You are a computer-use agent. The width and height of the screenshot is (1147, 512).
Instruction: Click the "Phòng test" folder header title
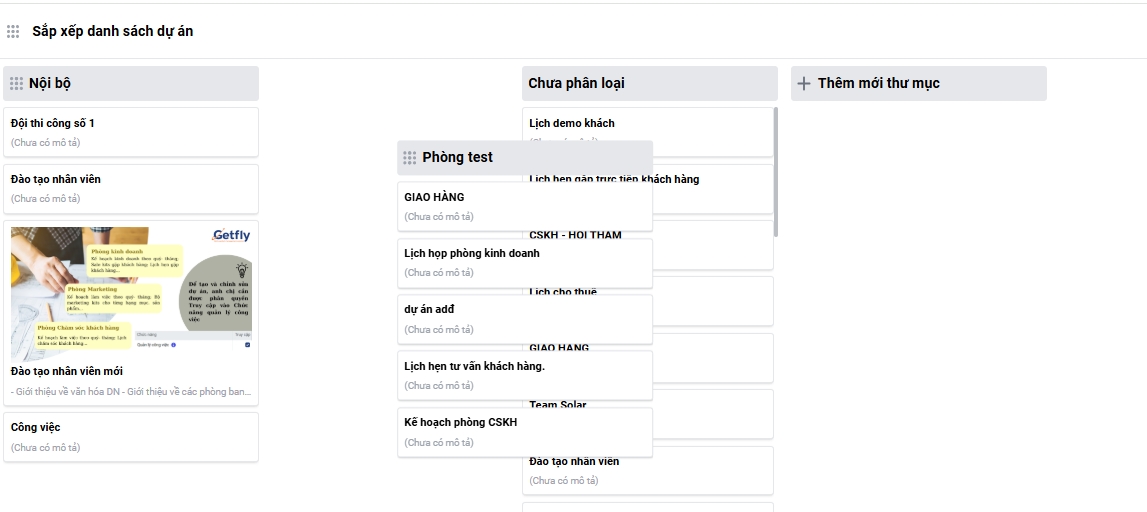click(x=457, y=157)
